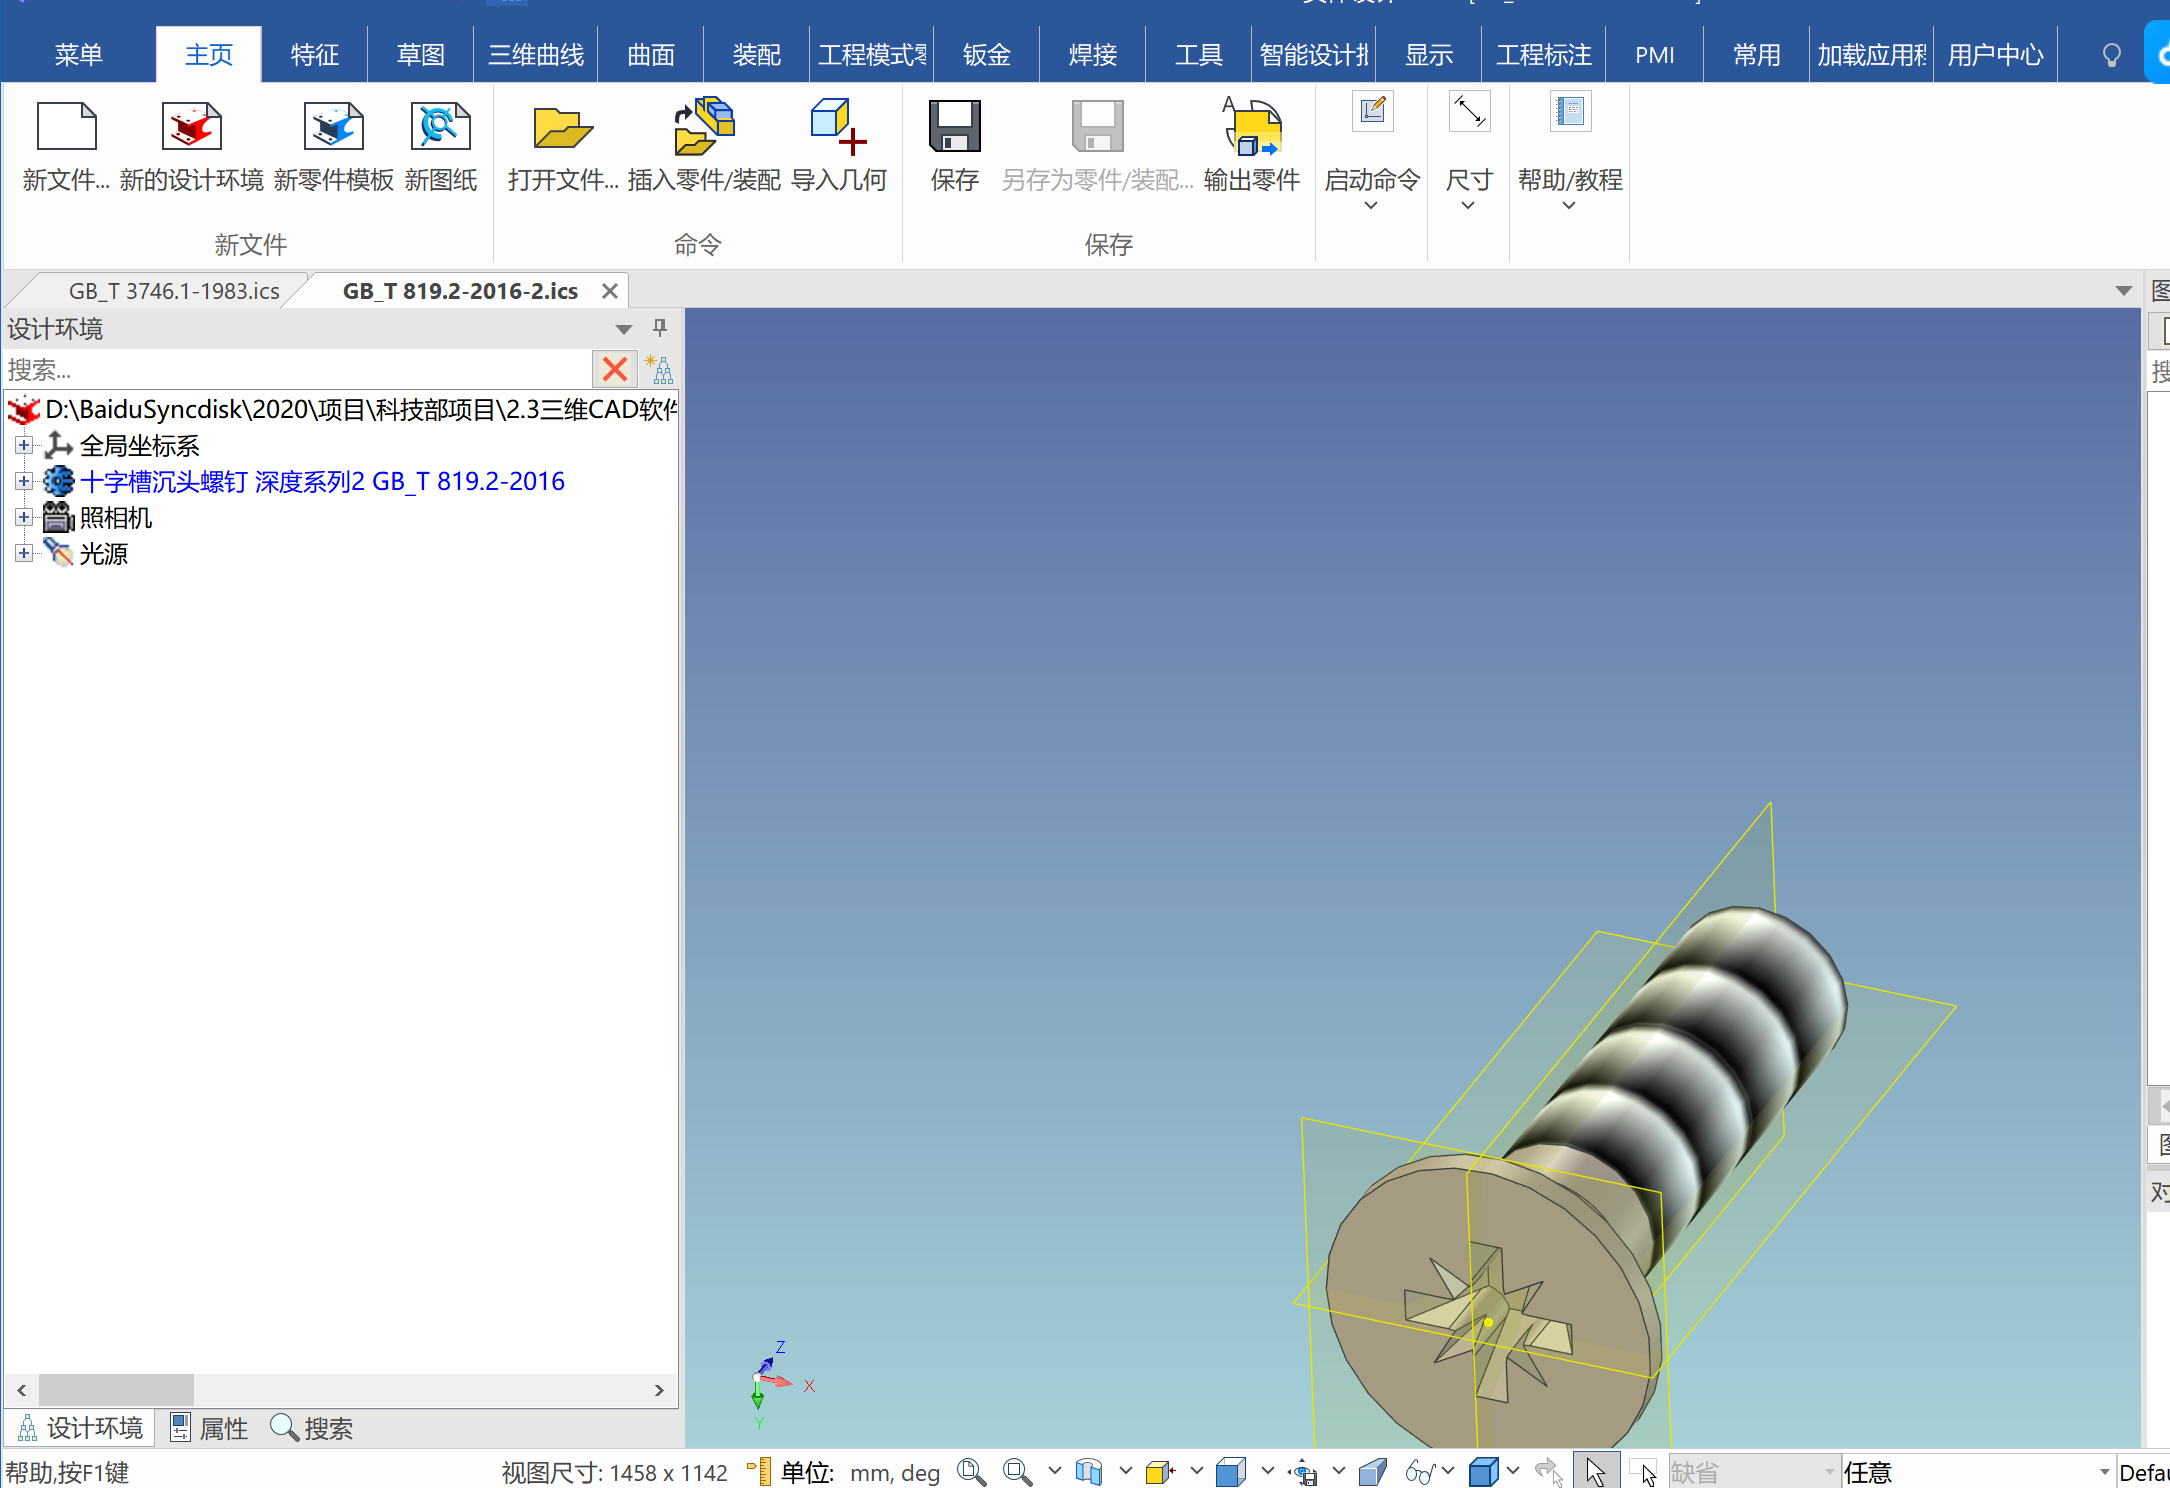Click the units ruler icon in status bar
Viewport: 2170px width, 1488px height.
coord(760,1472)
